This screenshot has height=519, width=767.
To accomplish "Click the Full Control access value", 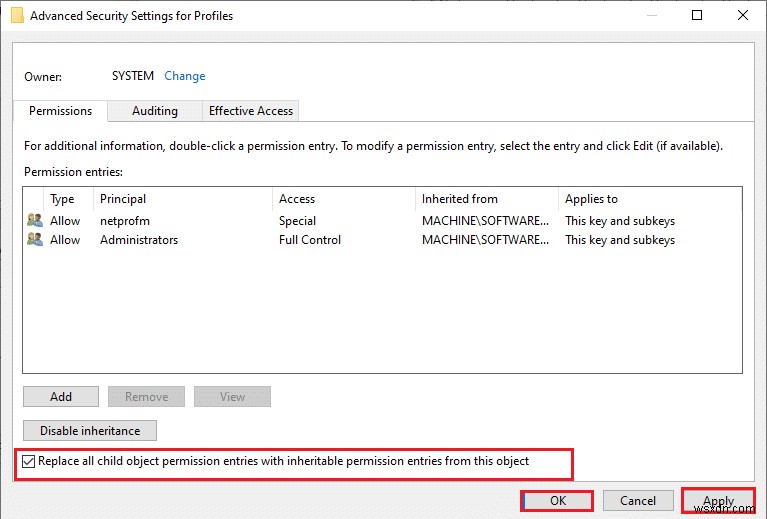I will pyautogui.click(x=310, y=240).
